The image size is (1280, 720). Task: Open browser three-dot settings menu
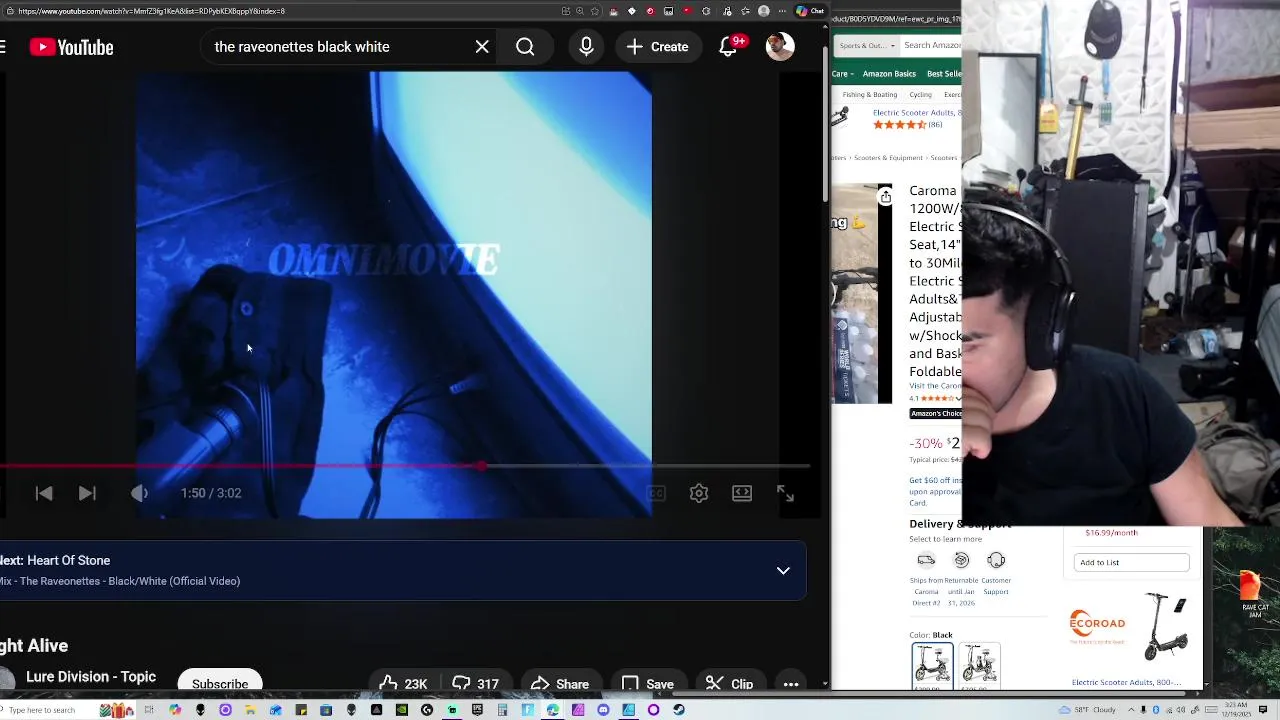pyautogui.click(x=782, y=11)
